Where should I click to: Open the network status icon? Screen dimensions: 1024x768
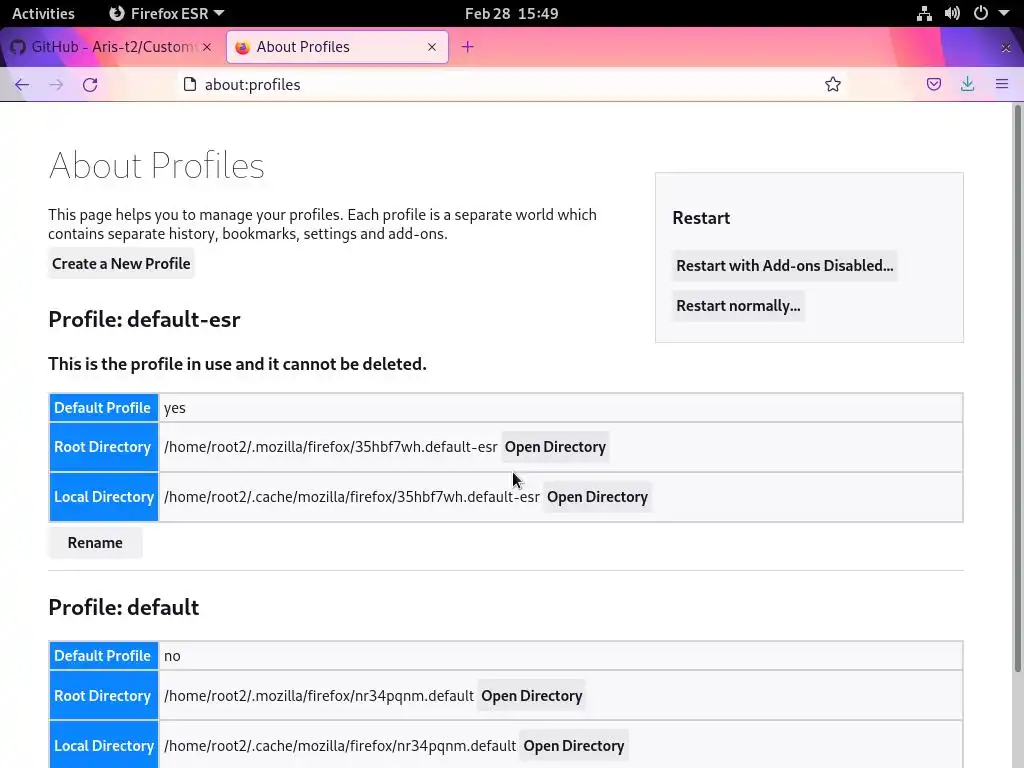pos(924,13)
